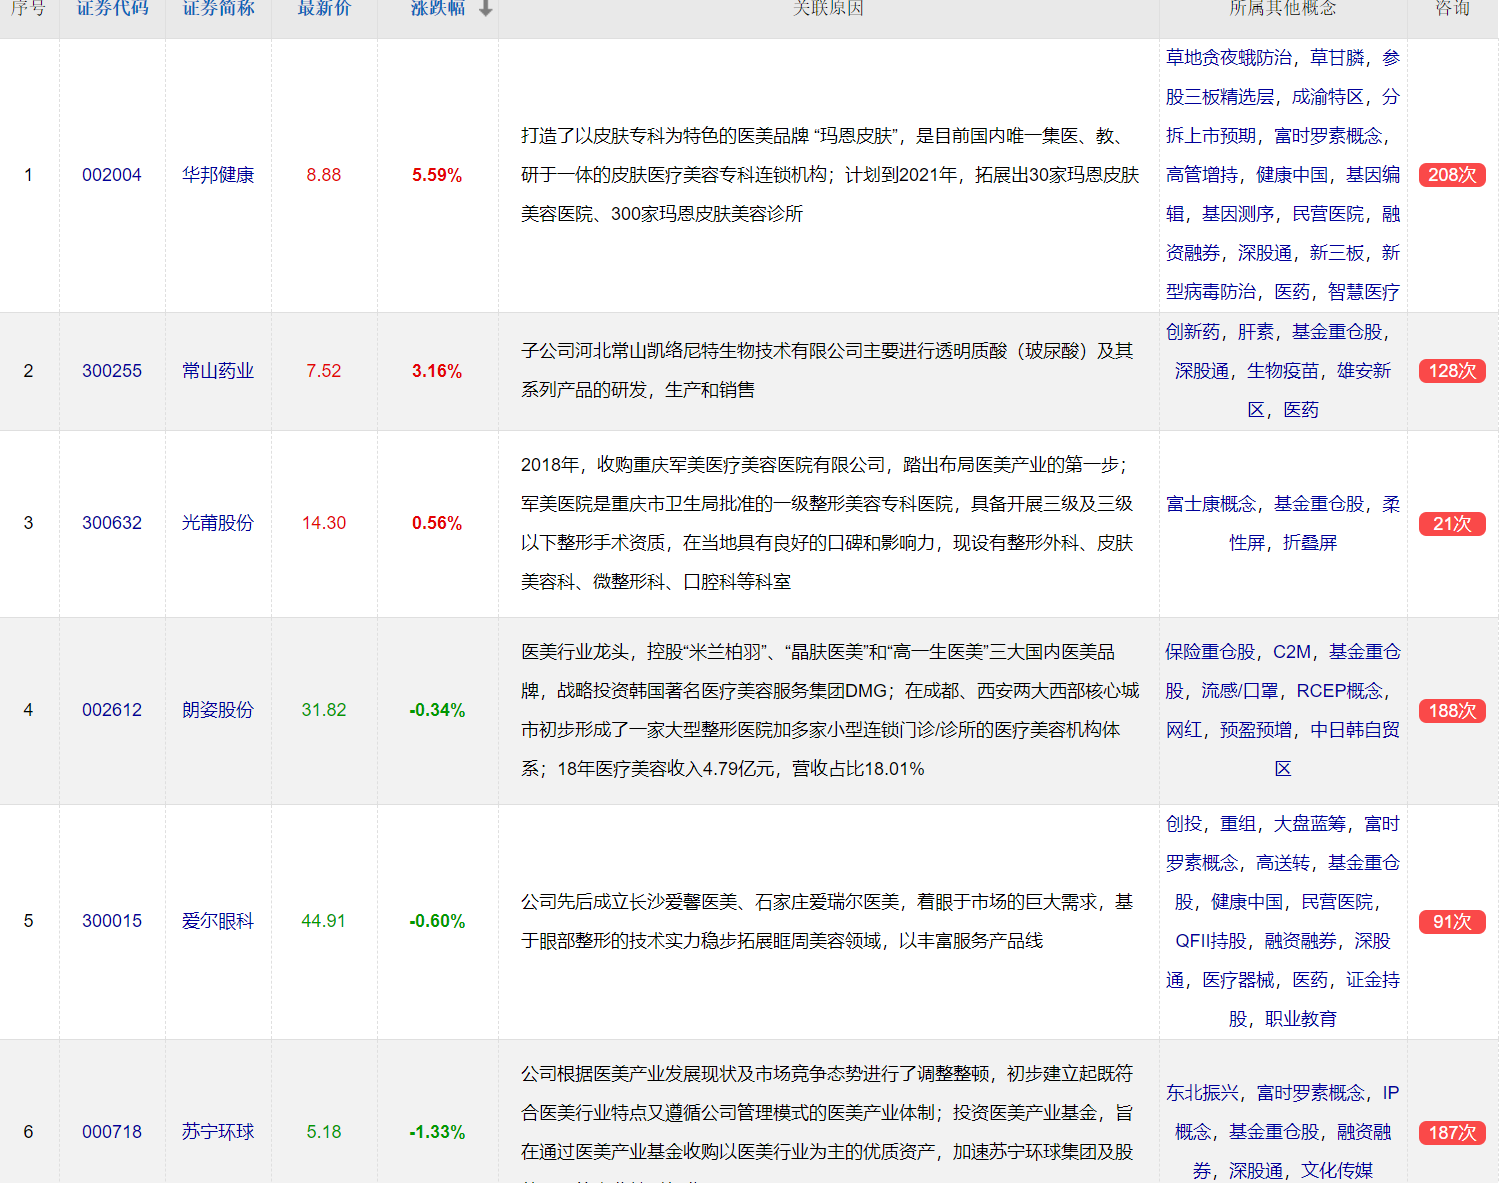This screenshot has width=1504, height=1183.
Task: Select the latest price 44.91
Action: click(324, 921)
